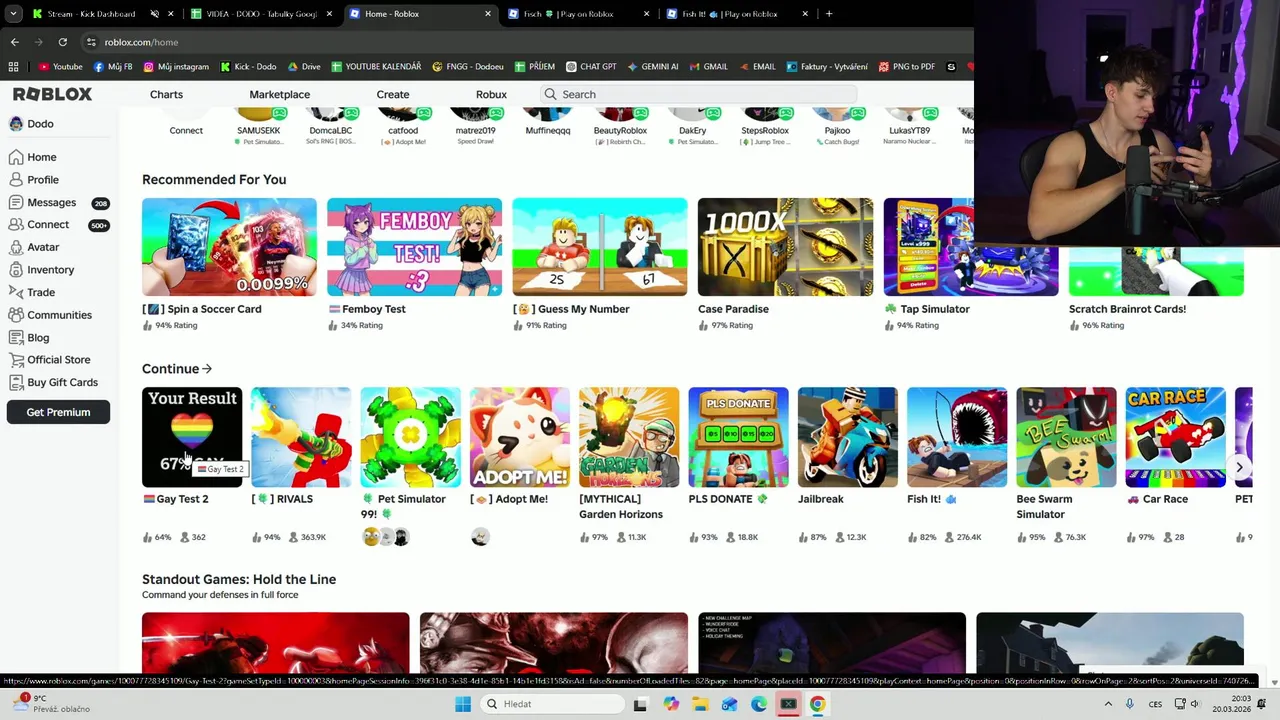Screen dimensions: 1280x720
Task: Open the Guess My Number thumbnail
Action: pos(600,247)
